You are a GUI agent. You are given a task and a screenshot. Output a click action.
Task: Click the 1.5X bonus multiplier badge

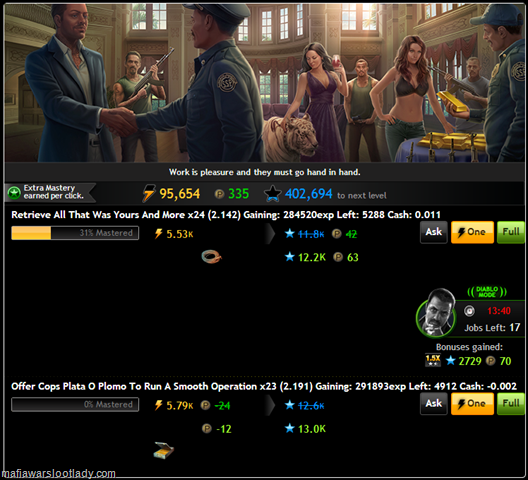coord(433,360)
